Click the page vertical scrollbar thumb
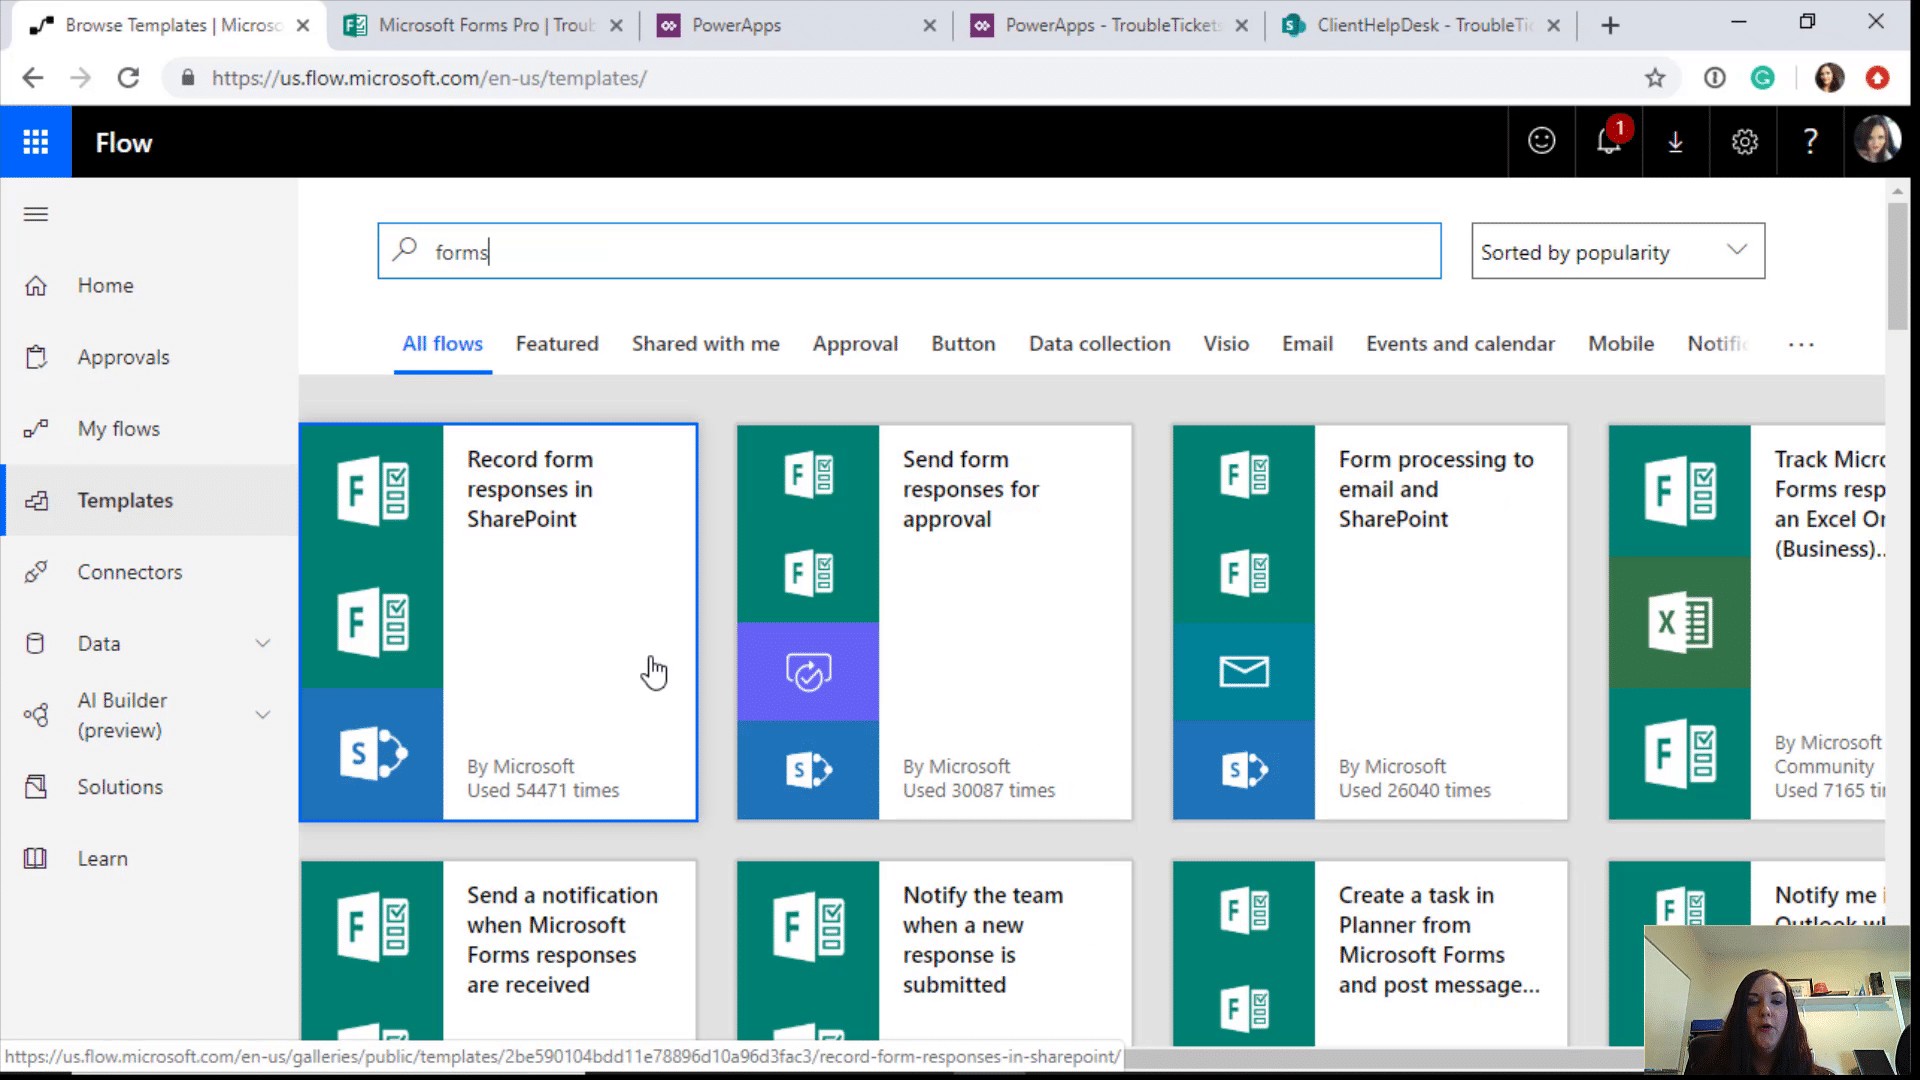Screen dimensions: 1920x1080 tap(1897, 266)
